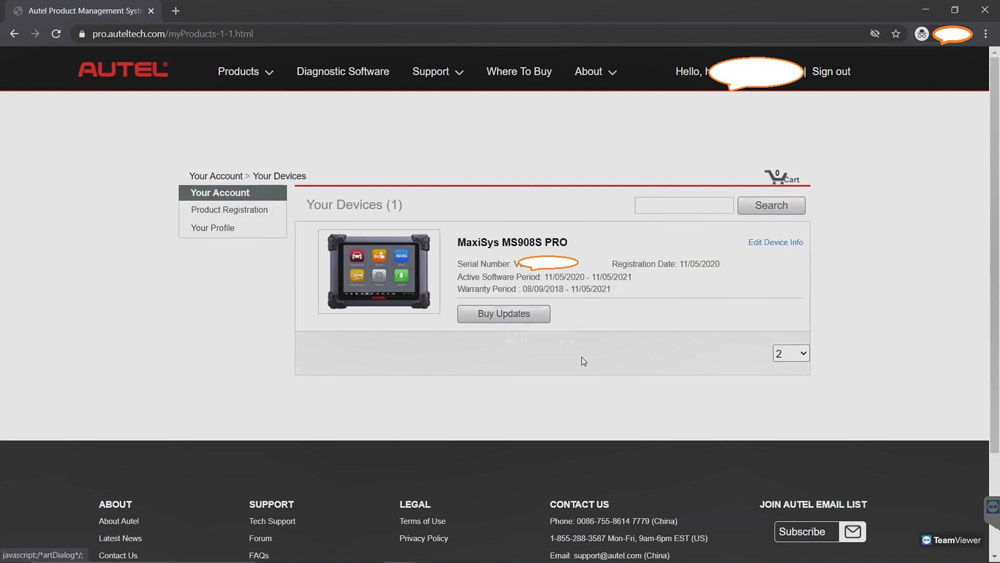Click Buy Updates button
The height and width of the screenshot is (563, 1000).
pos(504,314)
